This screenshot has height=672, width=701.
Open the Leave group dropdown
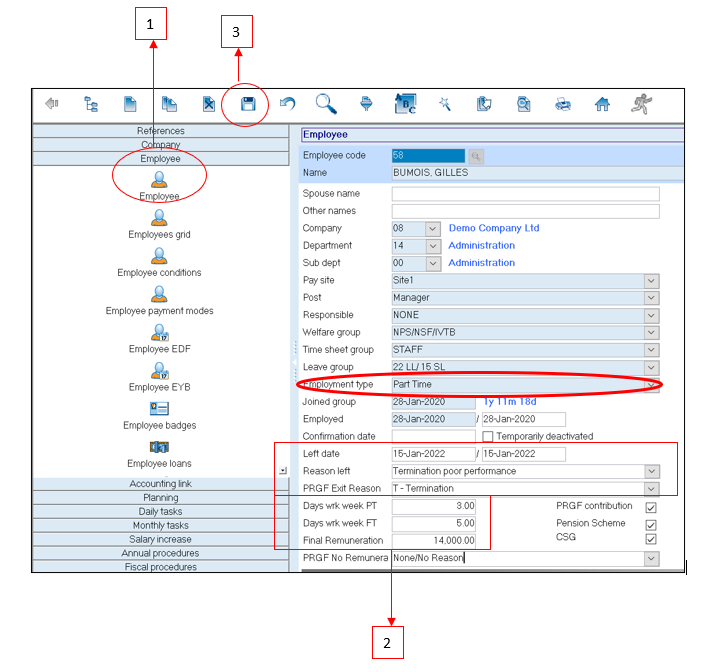(x=652, y=367)
